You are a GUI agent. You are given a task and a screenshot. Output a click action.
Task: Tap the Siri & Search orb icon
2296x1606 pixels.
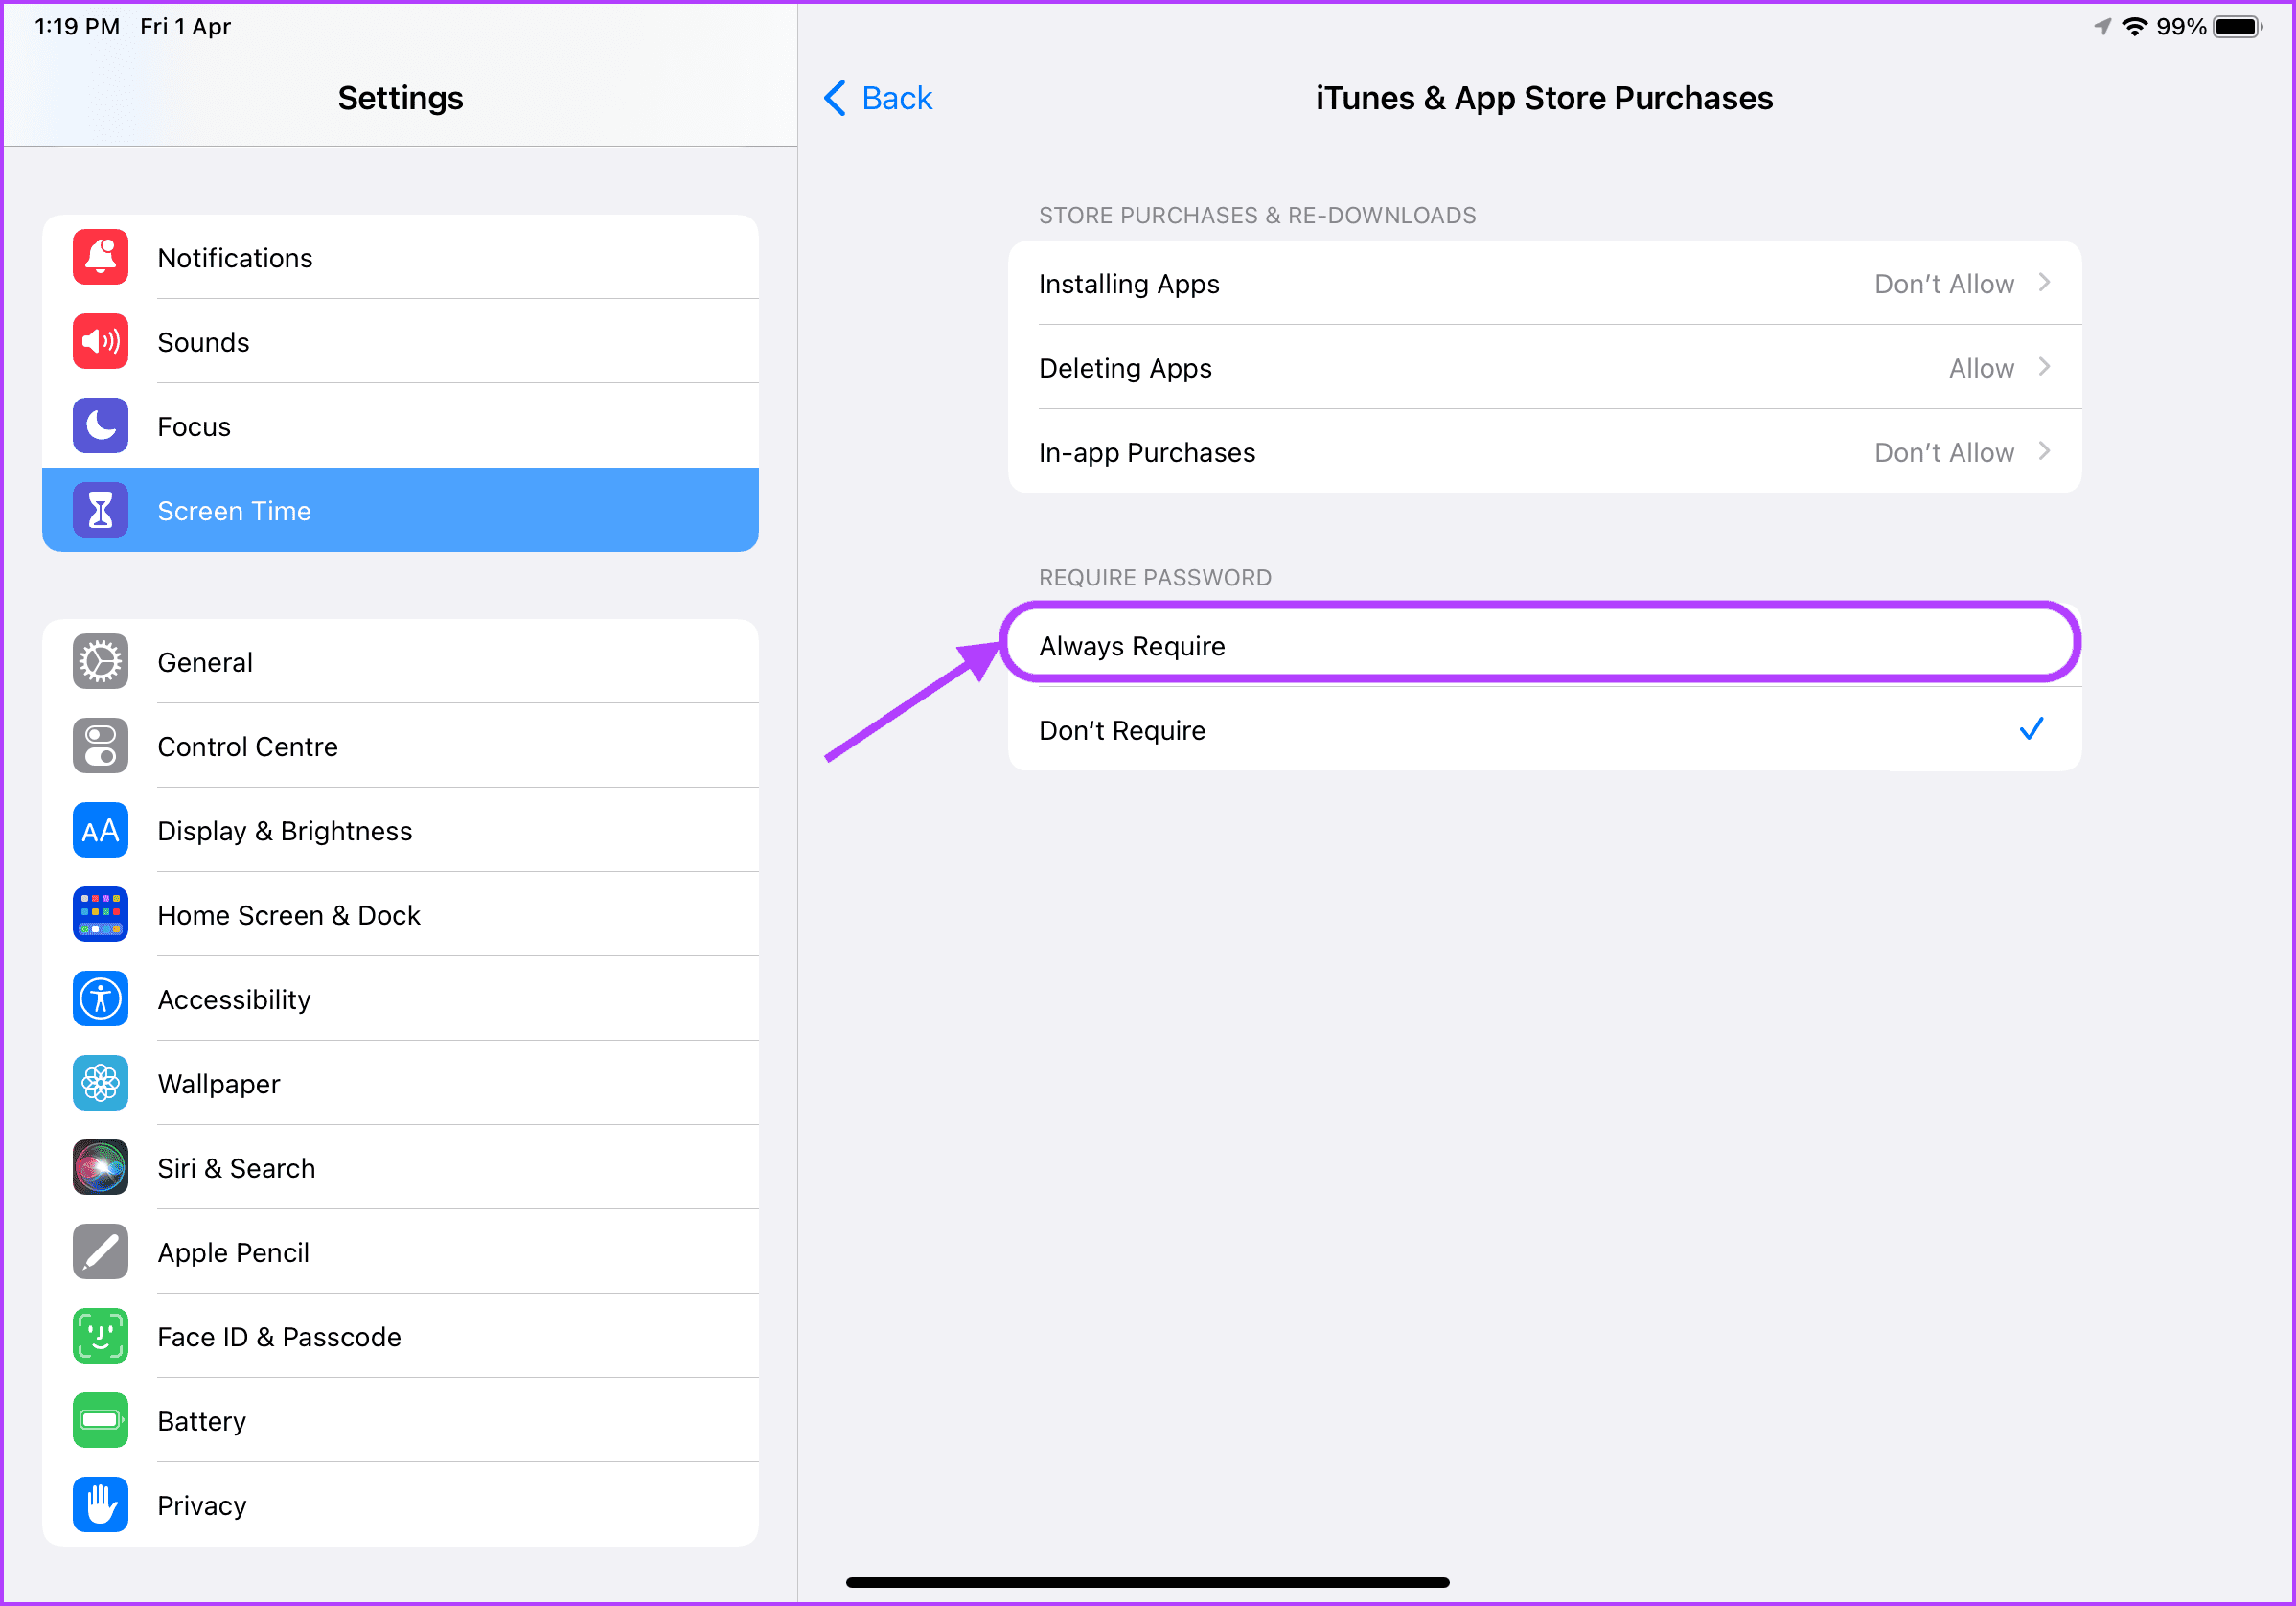(100, 1167)
